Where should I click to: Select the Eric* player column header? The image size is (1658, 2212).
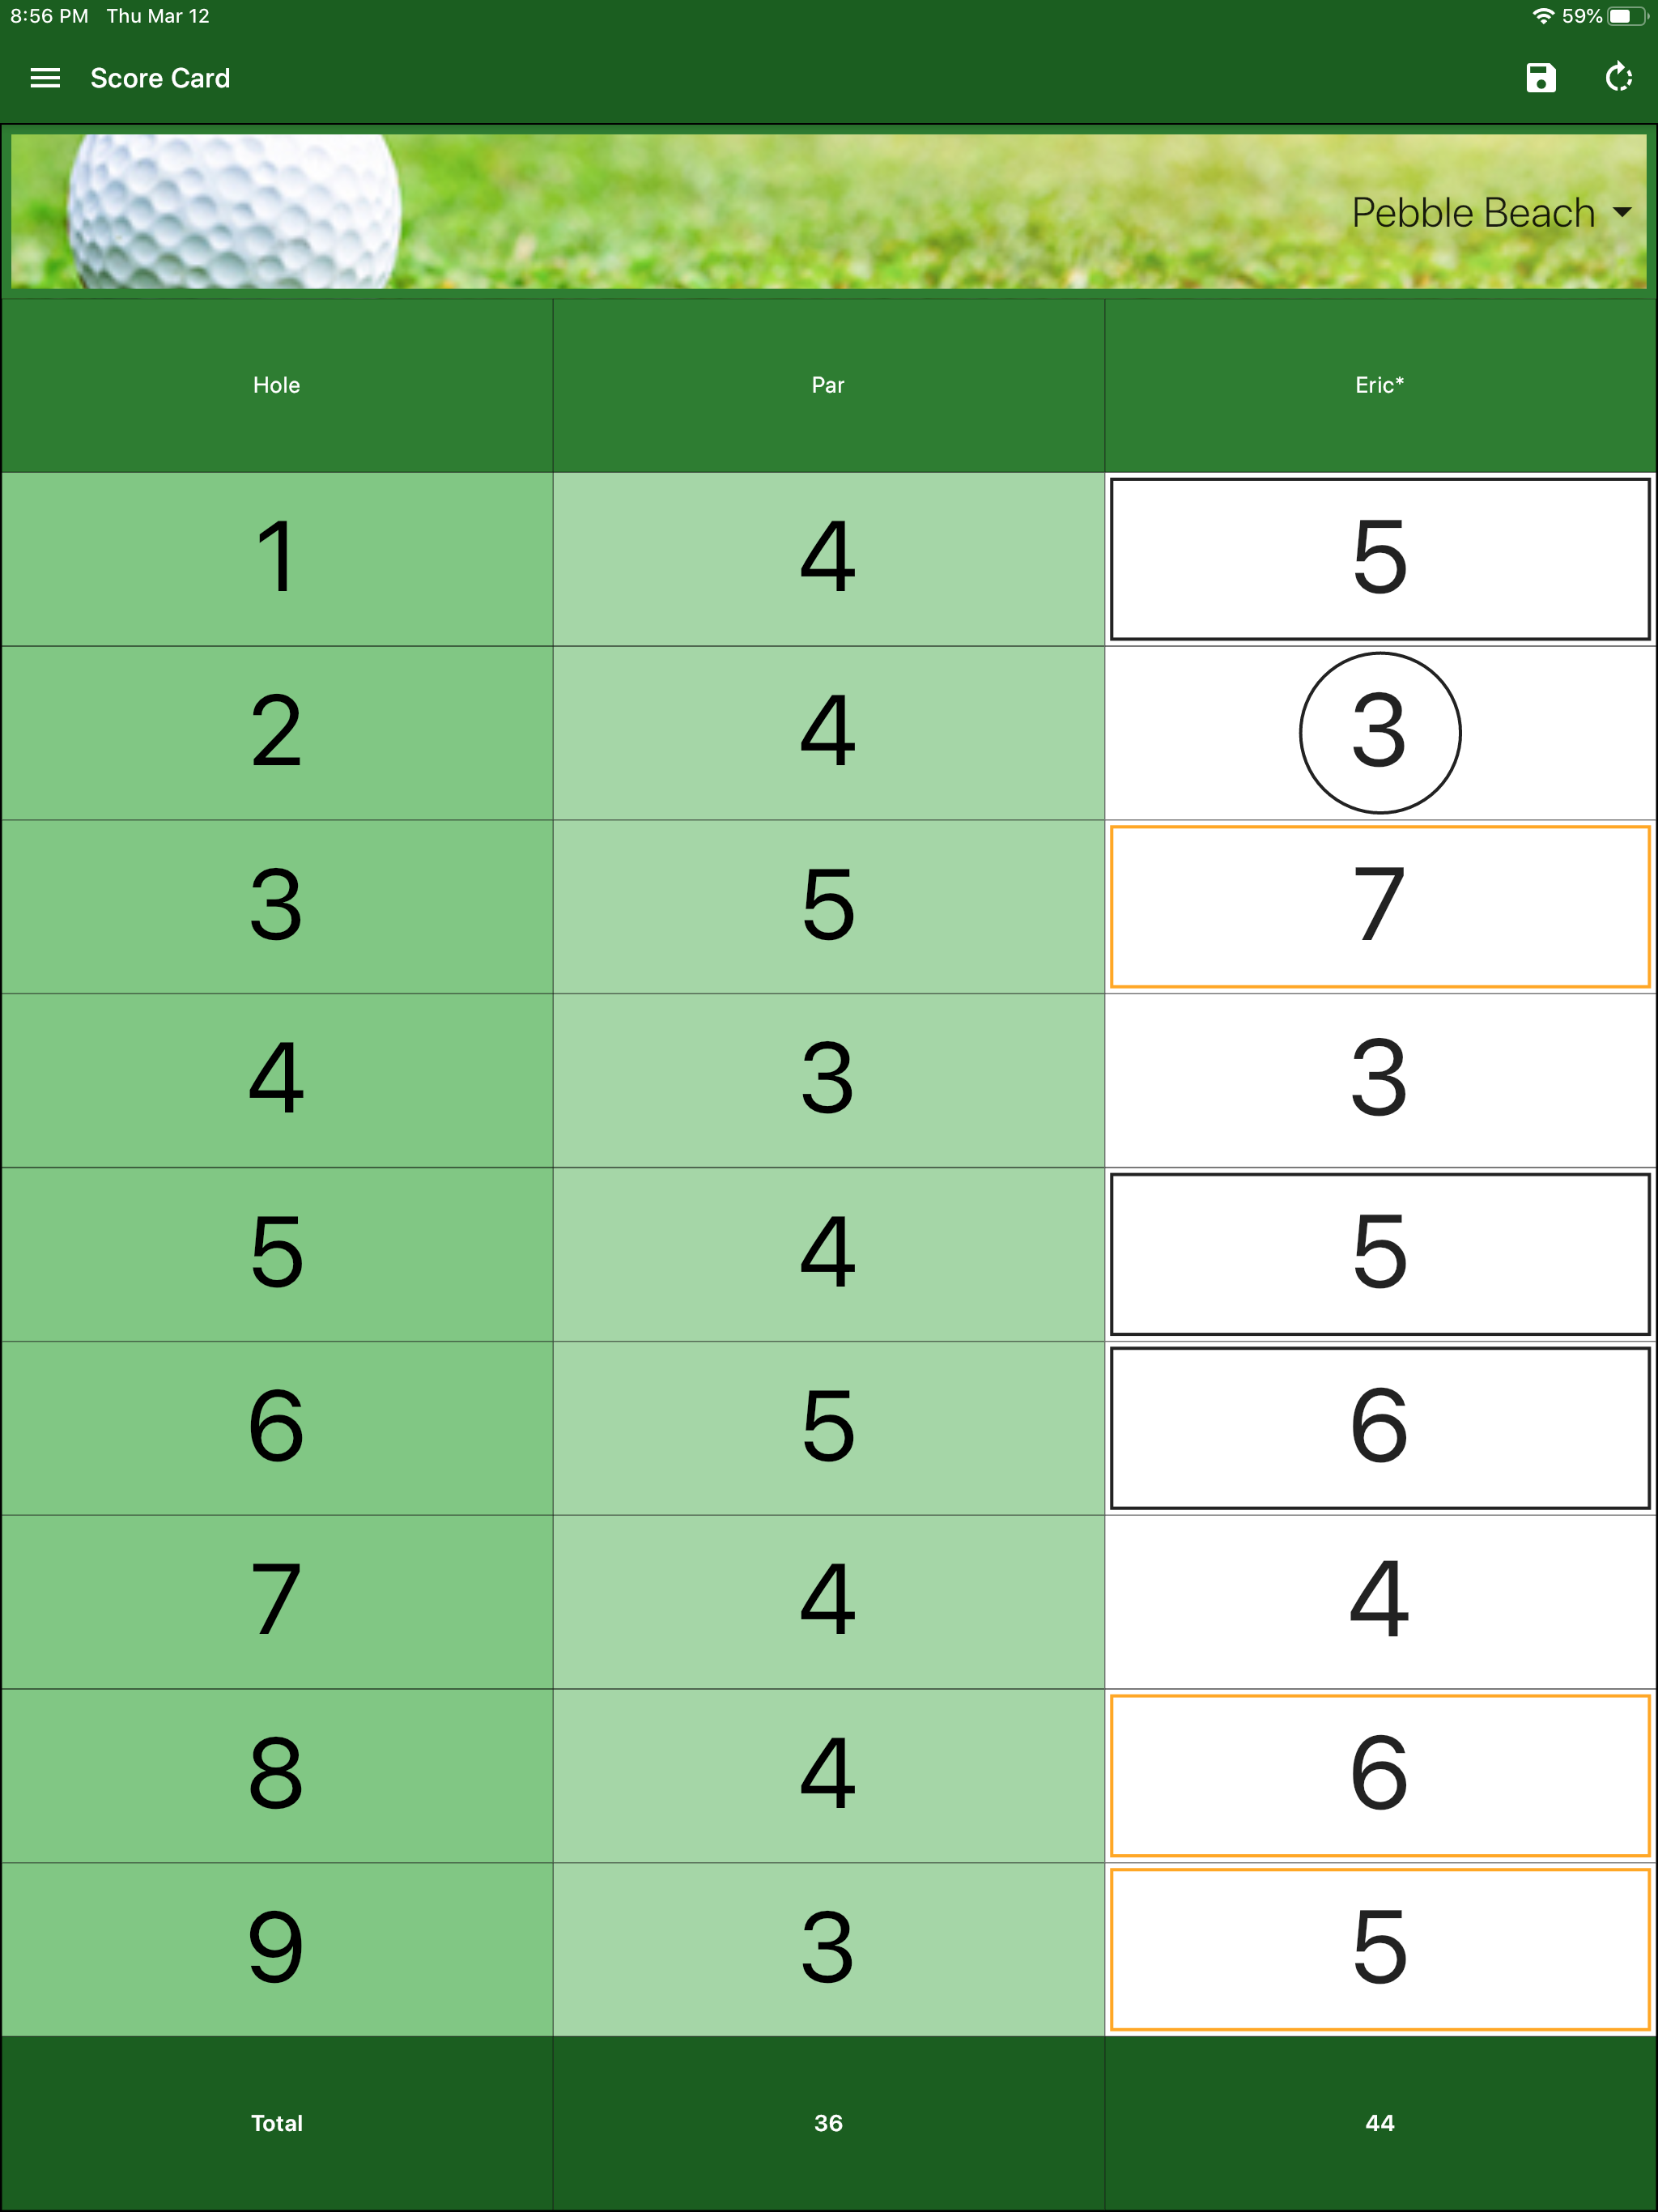[x=1379, y=385]
